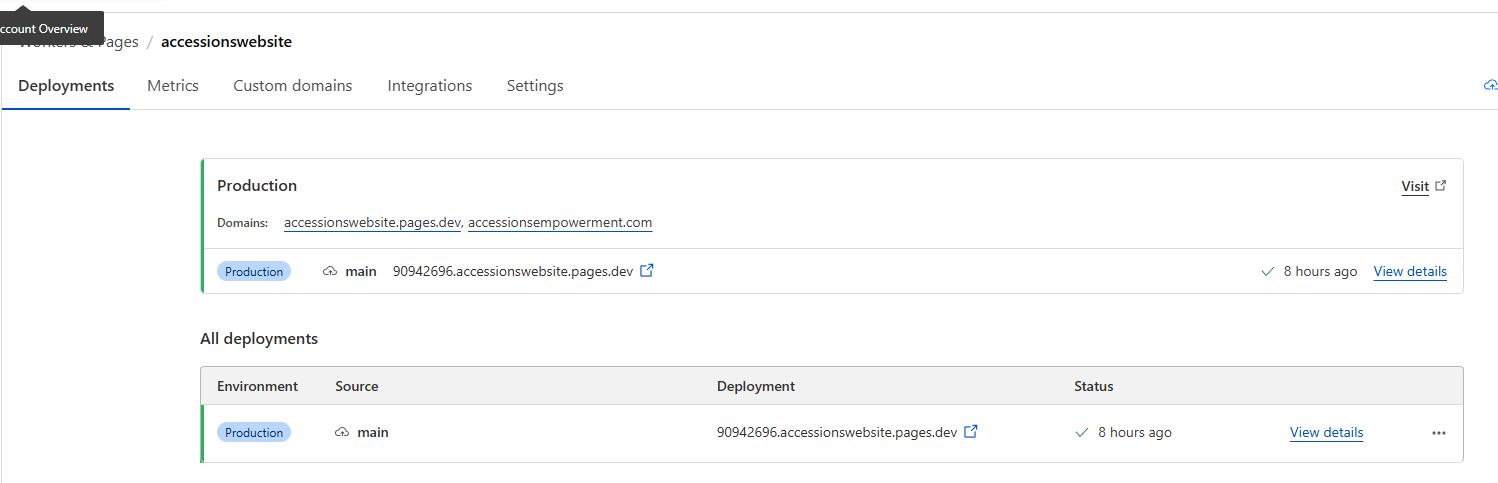The image size is (1498, 483).
Task: Click the cloud icon beside main in Production card
Action: tap(330, 272)
